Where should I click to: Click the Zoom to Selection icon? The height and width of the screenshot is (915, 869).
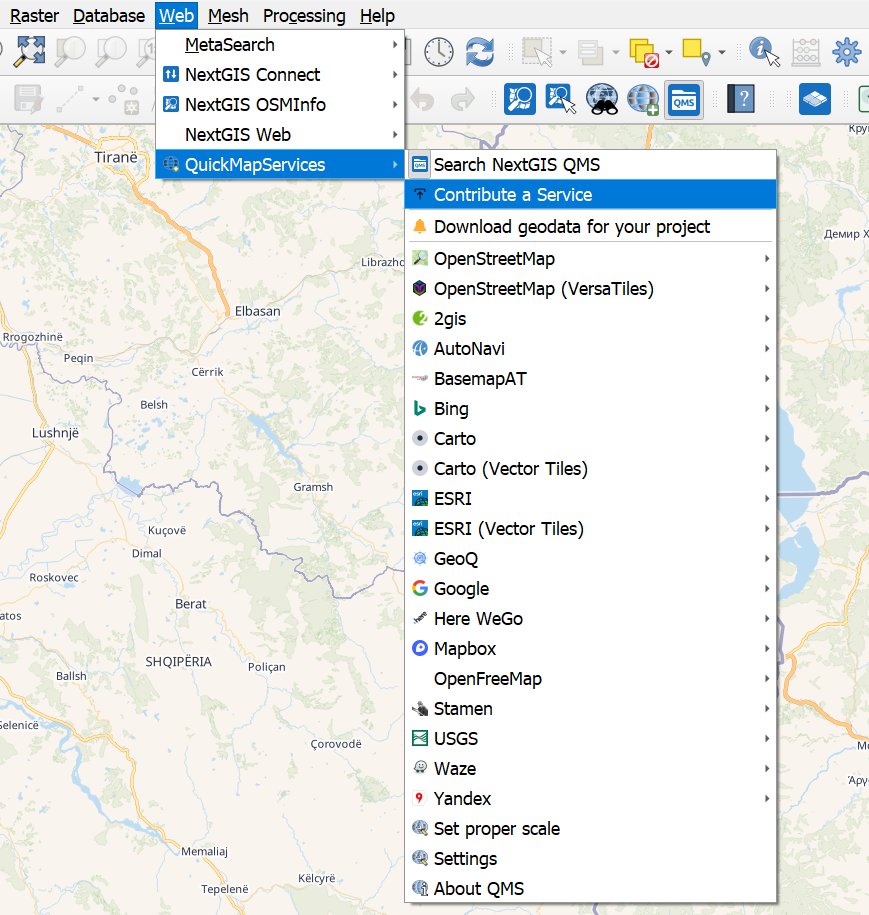pos(71,51)
